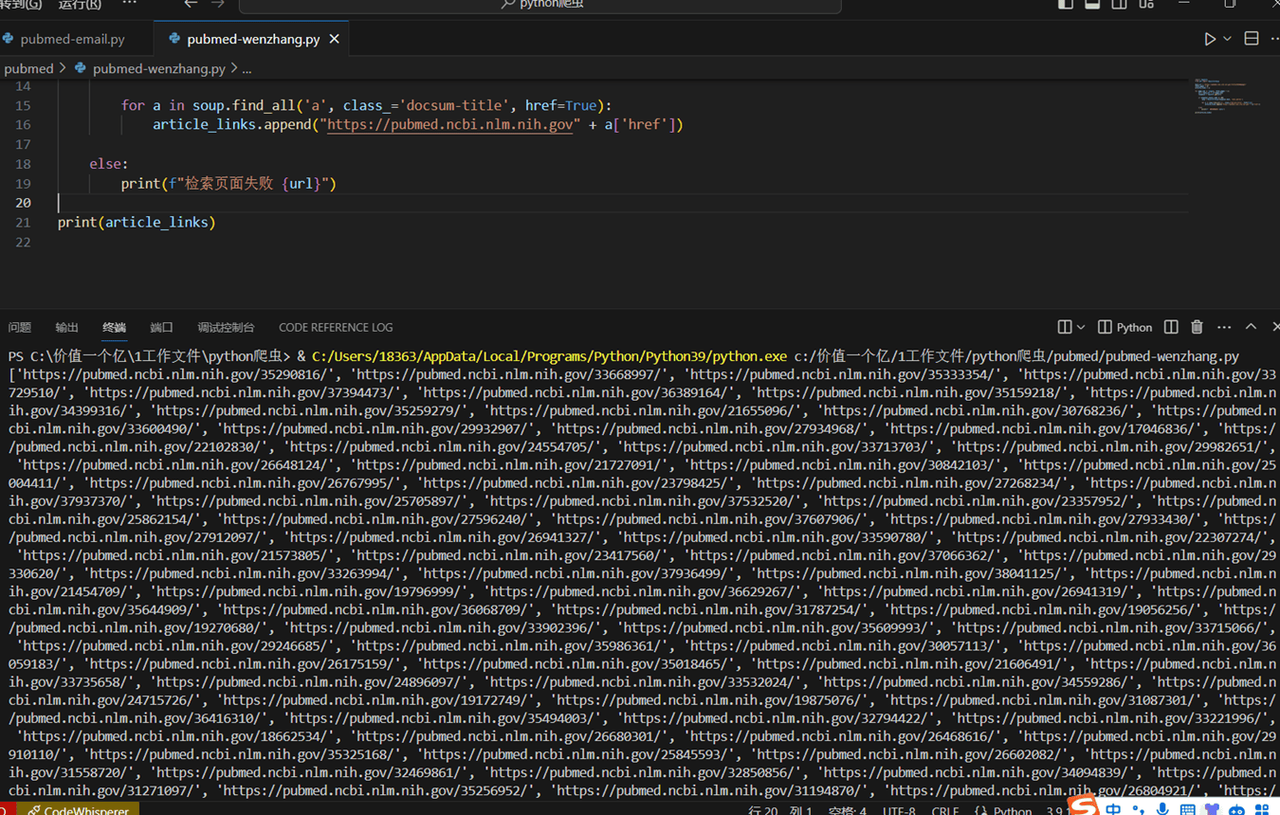Select the Python terminal instance label

[x=1125, y=327]
